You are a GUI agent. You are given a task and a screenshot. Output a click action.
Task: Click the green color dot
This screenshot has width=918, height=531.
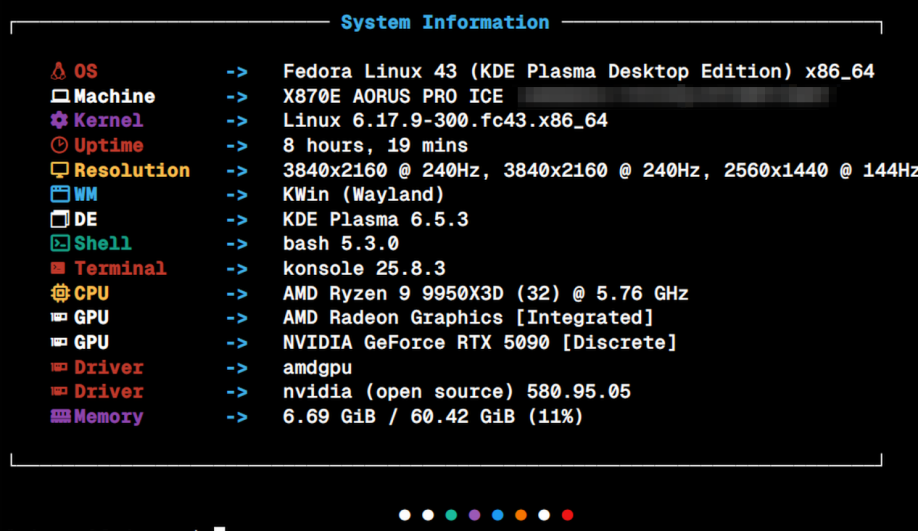click(x=451, y=515)
